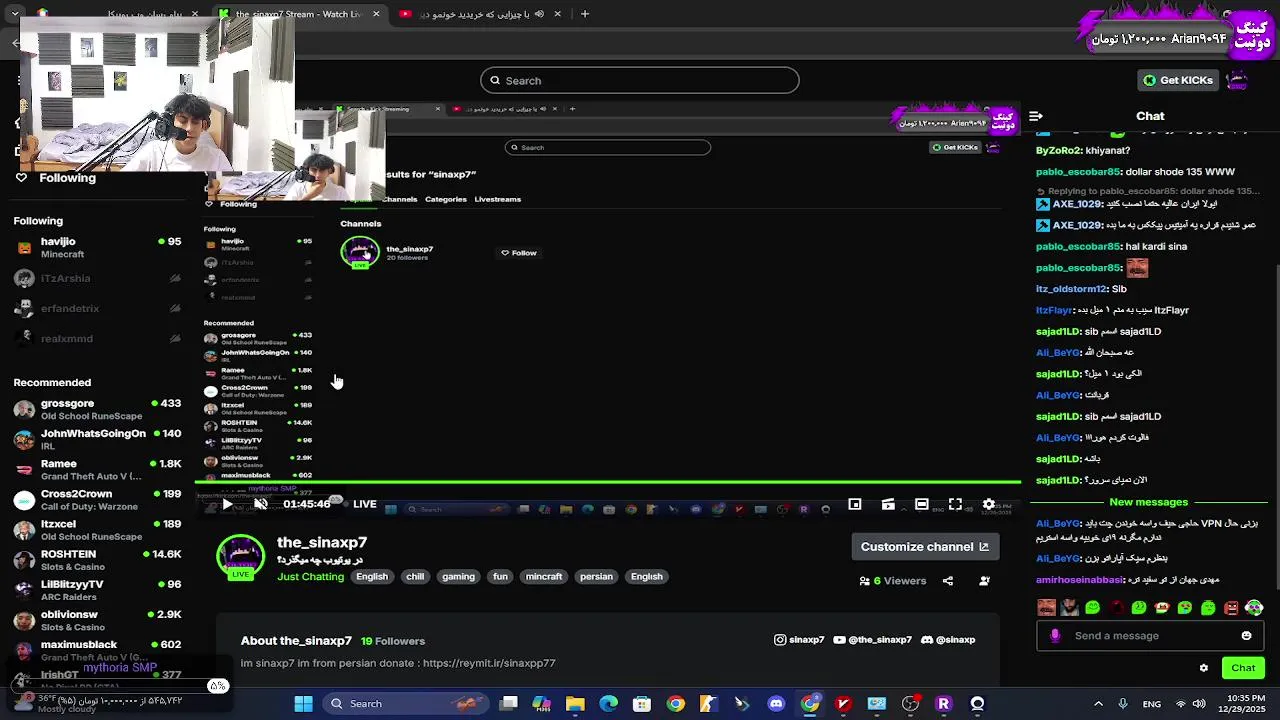Open Microsoft Edge from taskbar
Viewport: 1280px width, 720px height.
pyautogui.click(x=608, y=704)
